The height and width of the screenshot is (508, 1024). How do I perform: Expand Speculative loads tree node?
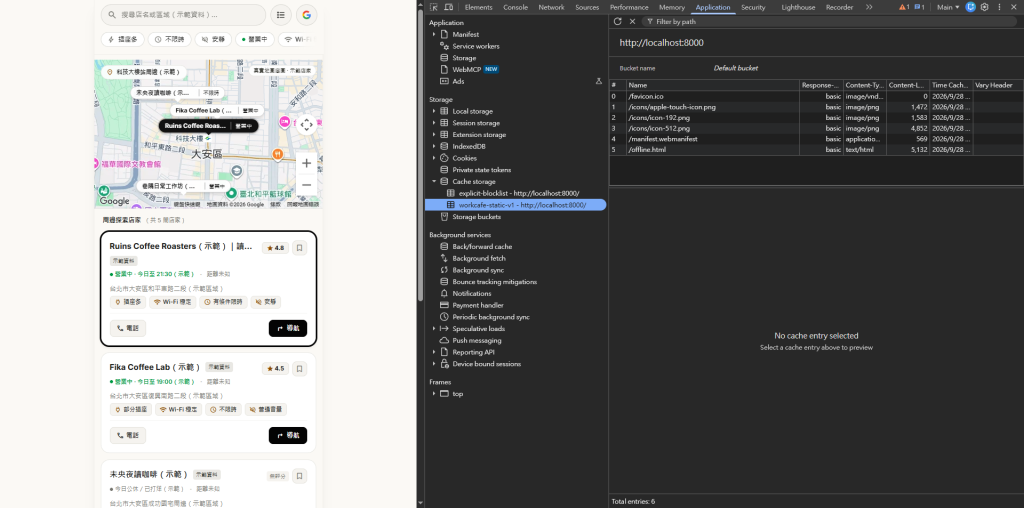point(434,329)
